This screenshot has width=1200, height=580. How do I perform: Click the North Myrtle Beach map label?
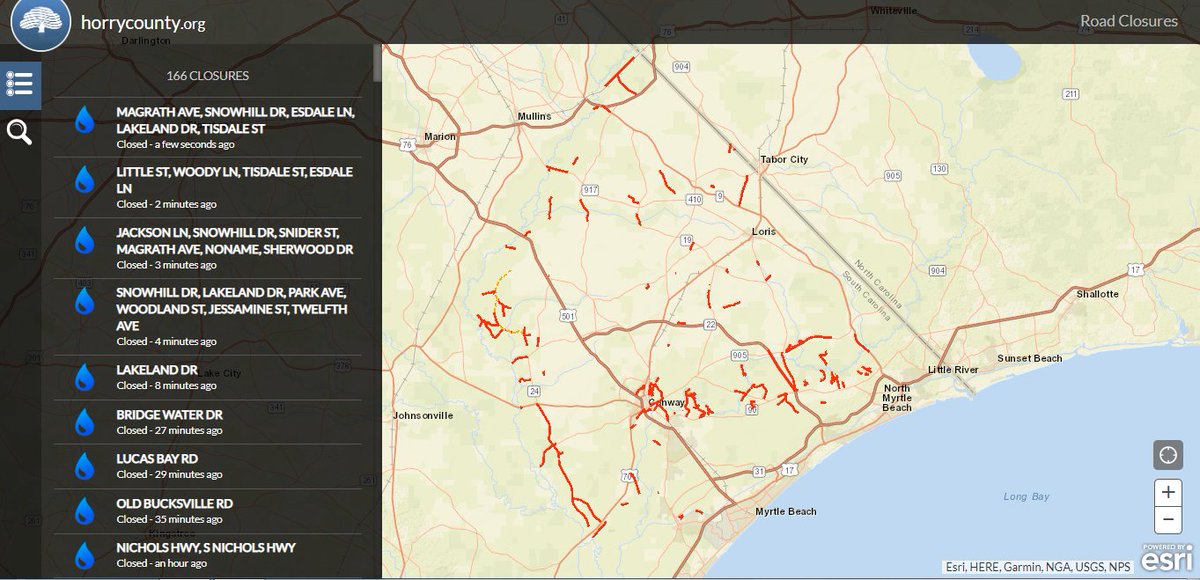click(897, 397)
